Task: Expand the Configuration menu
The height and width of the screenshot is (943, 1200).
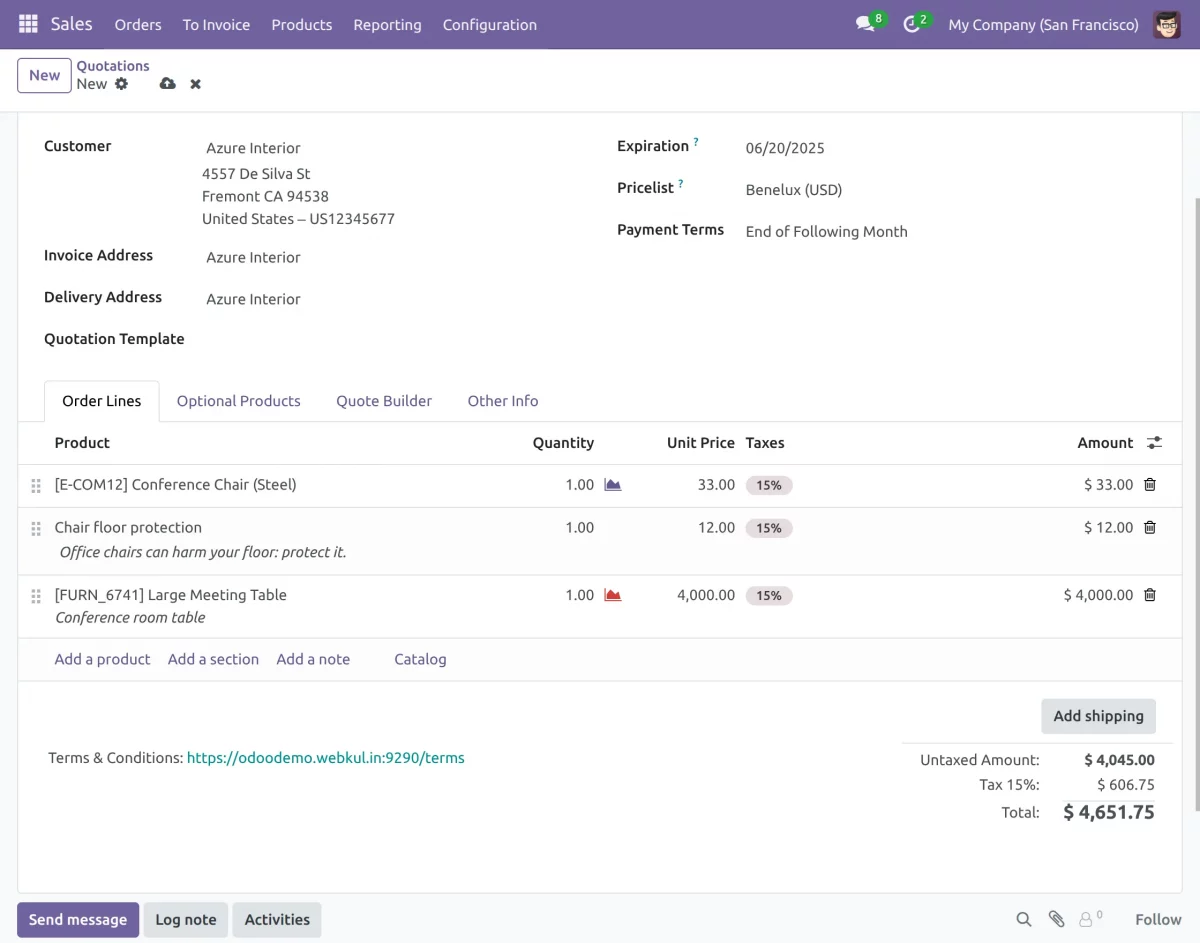Action: pyautogui.click(x=489, y=24)
